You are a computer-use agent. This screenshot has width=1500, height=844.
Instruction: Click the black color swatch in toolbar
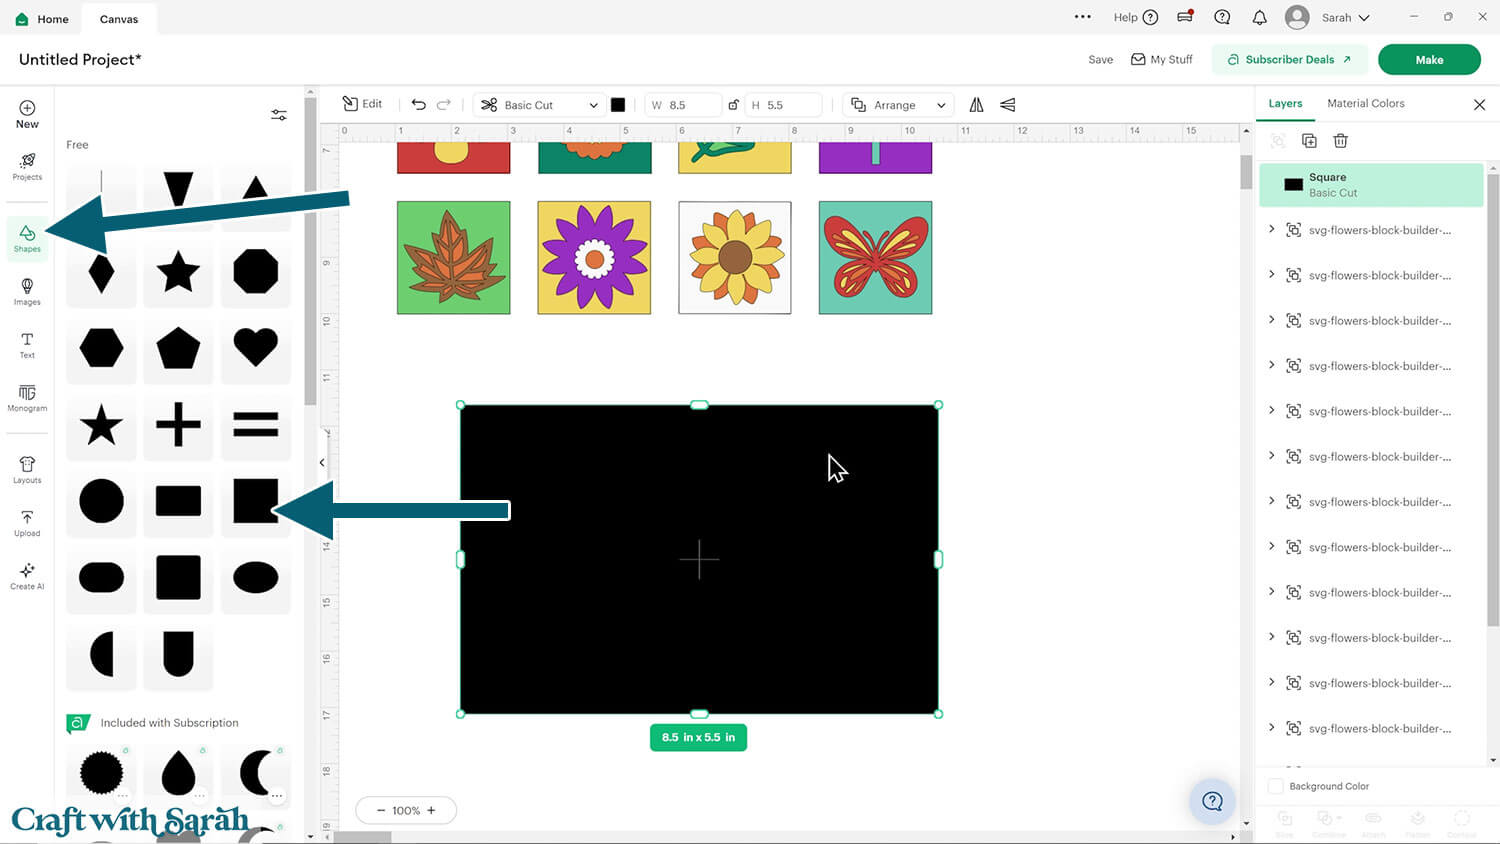[618, 105]
